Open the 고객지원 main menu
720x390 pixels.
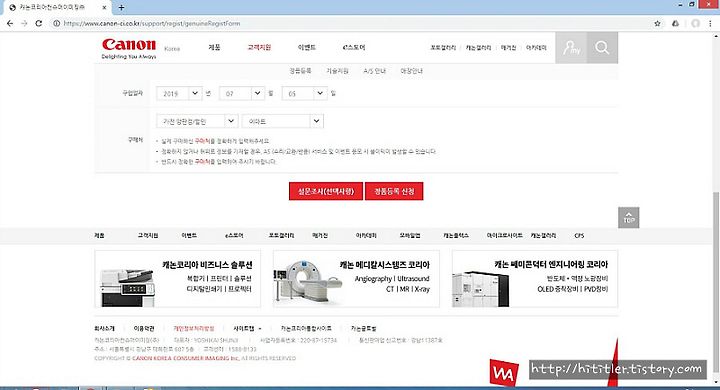[259, 47]
